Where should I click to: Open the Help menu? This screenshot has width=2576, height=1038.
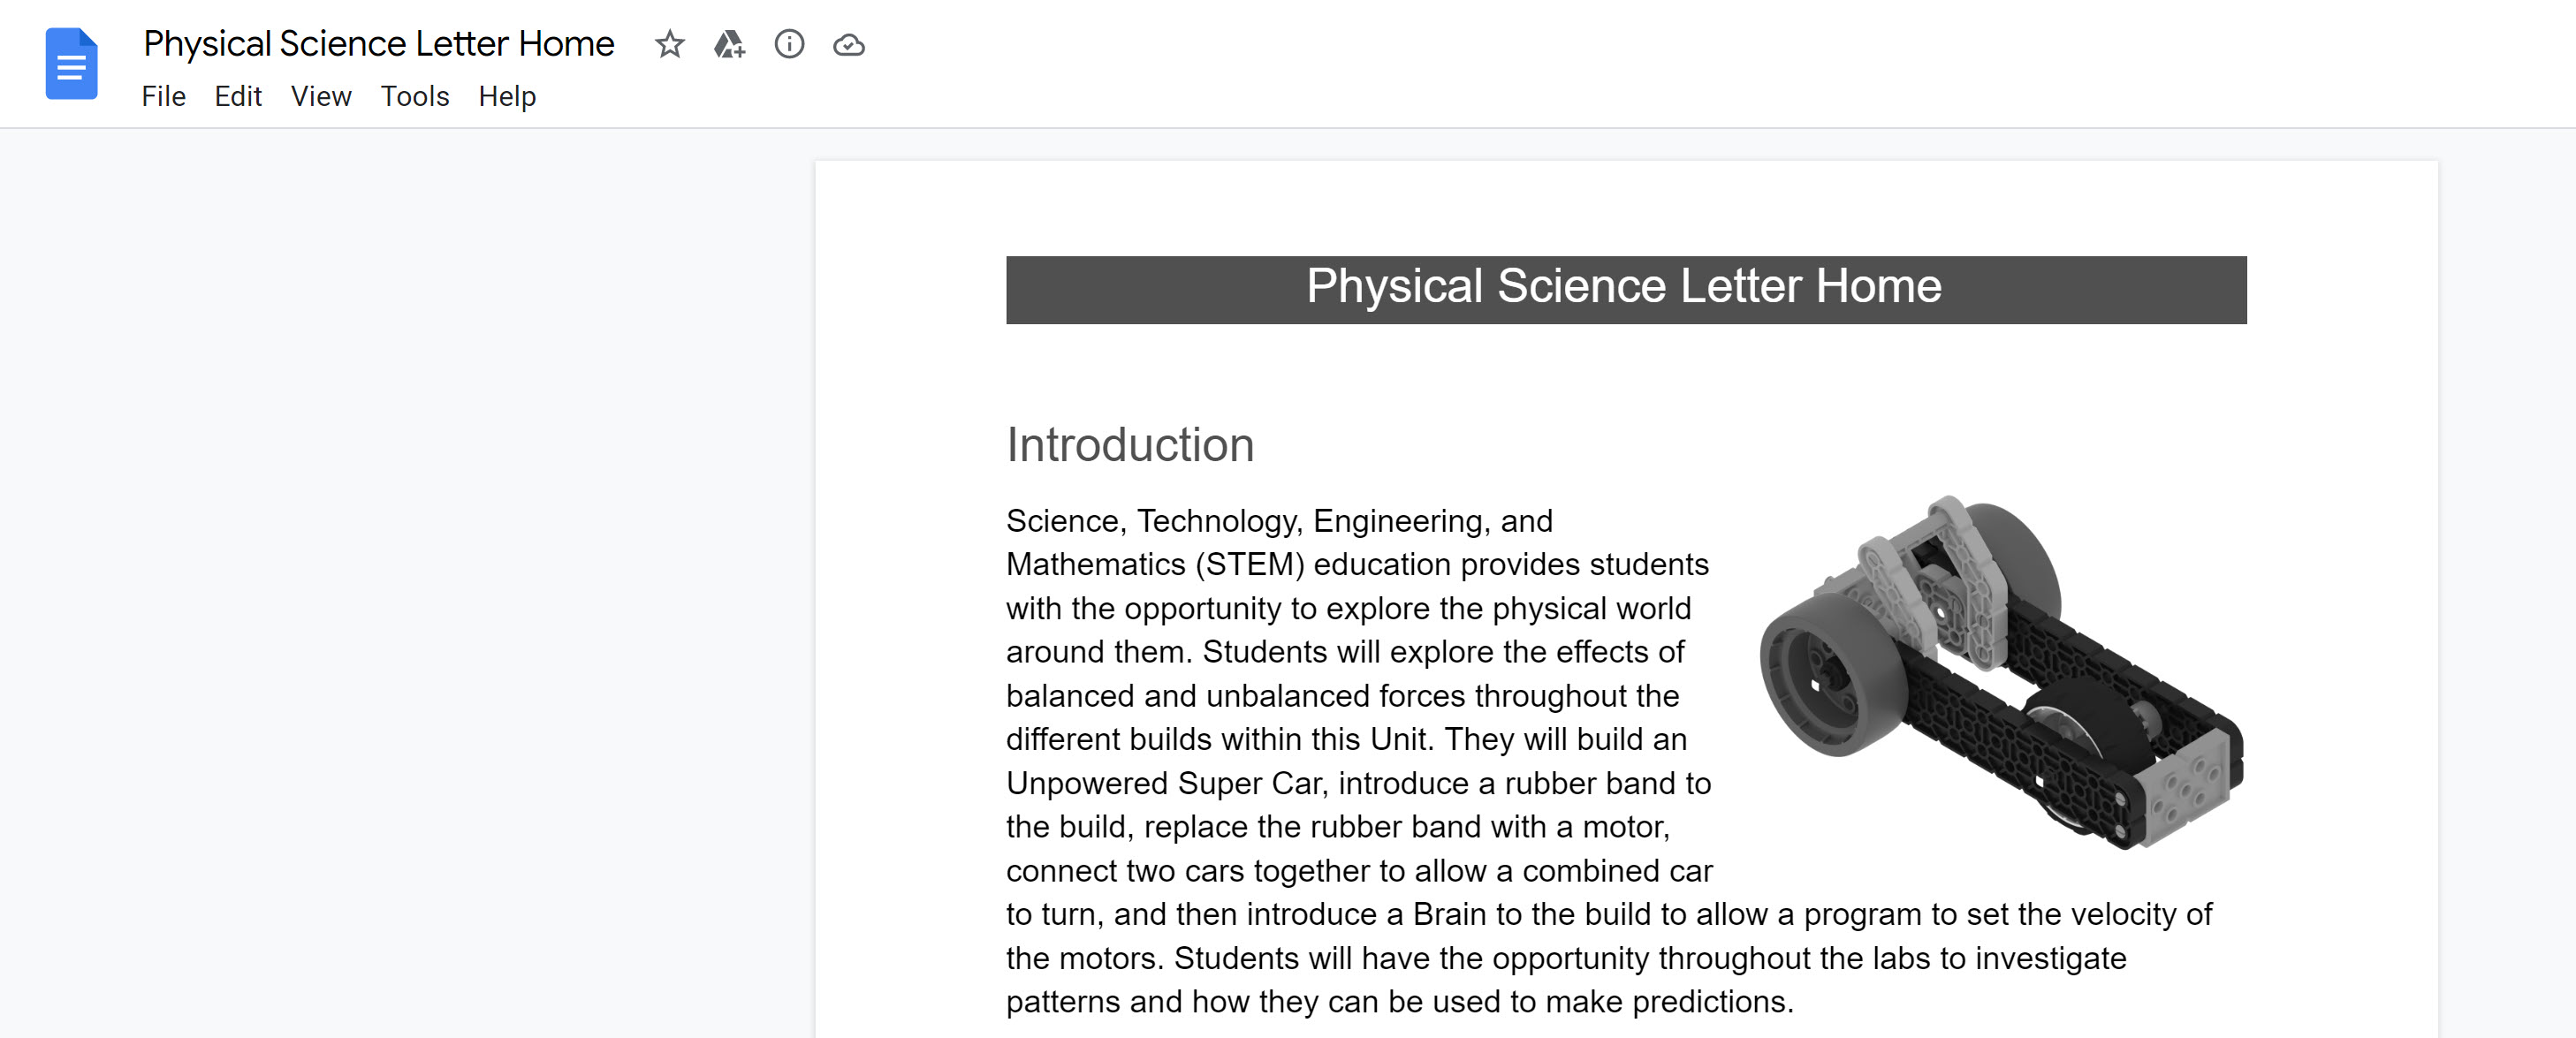[x=506, y=95]
